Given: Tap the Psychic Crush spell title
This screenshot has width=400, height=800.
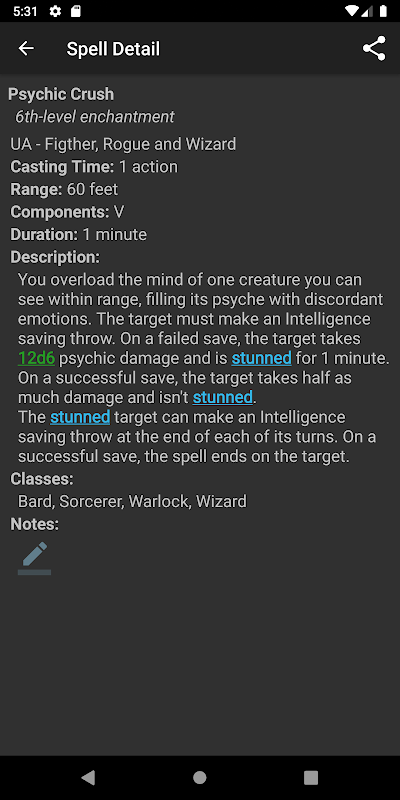Looking at the screenshot, I should (61, 94).
